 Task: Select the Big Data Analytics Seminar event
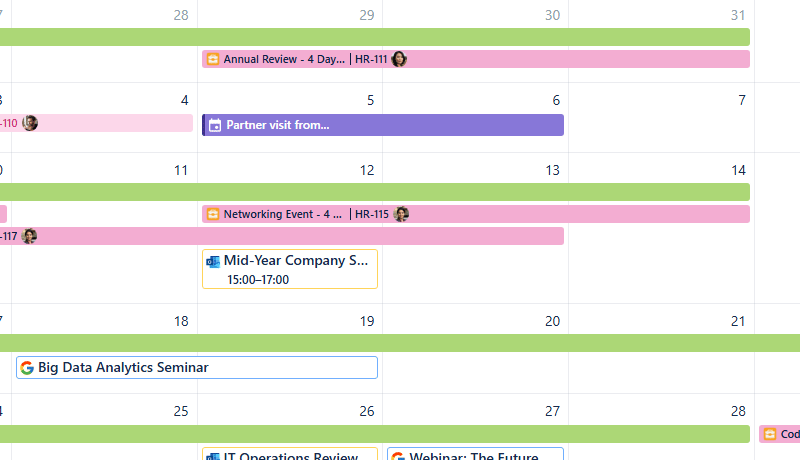[197, 367]
